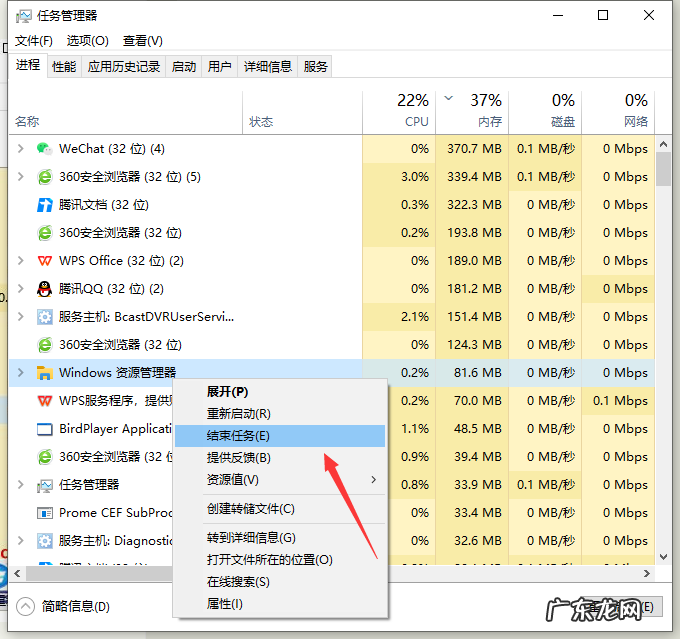Screen dimensions: 680x639
Task: Click the 81.6 MB memory cell
Action: point(472,373)
